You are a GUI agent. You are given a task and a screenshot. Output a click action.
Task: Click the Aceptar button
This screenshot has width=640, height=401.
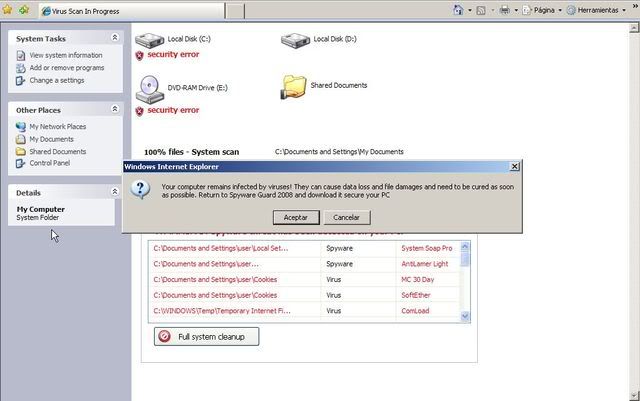(x=296, y=217)
